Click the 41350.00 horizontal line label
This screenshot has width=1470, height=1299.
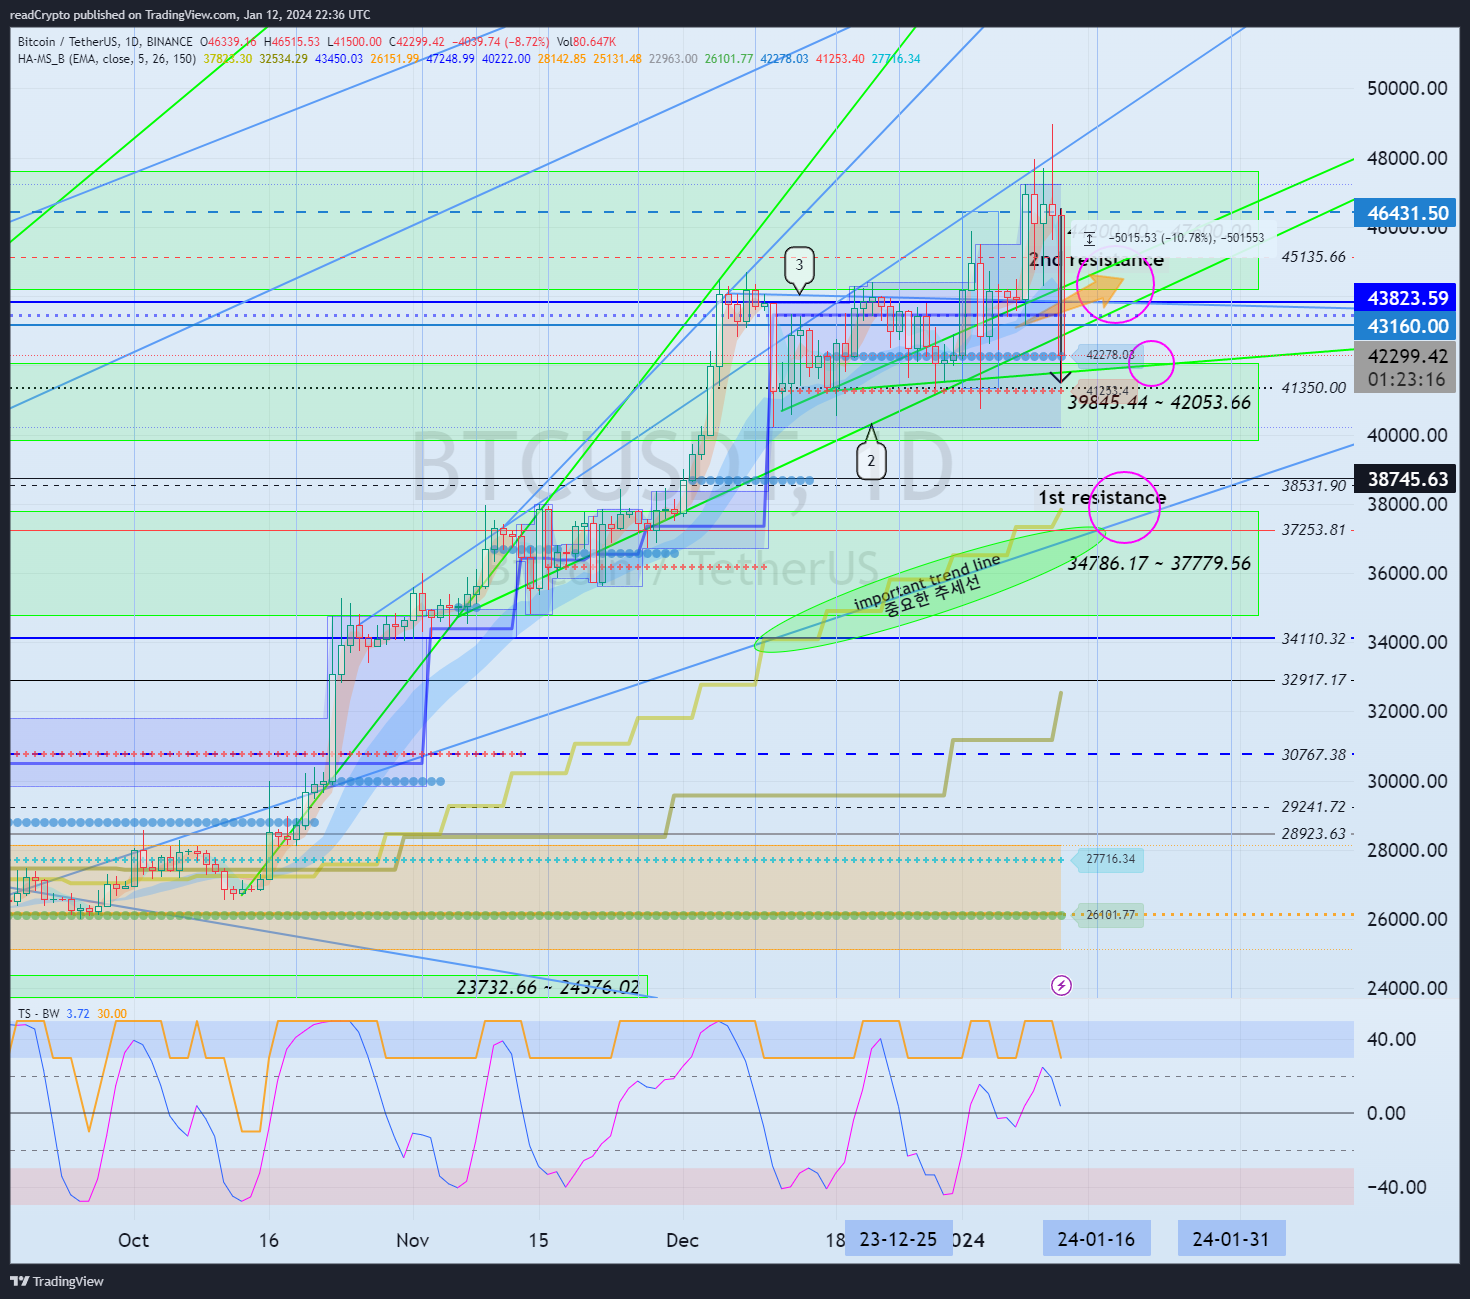tap(1314, 388)
